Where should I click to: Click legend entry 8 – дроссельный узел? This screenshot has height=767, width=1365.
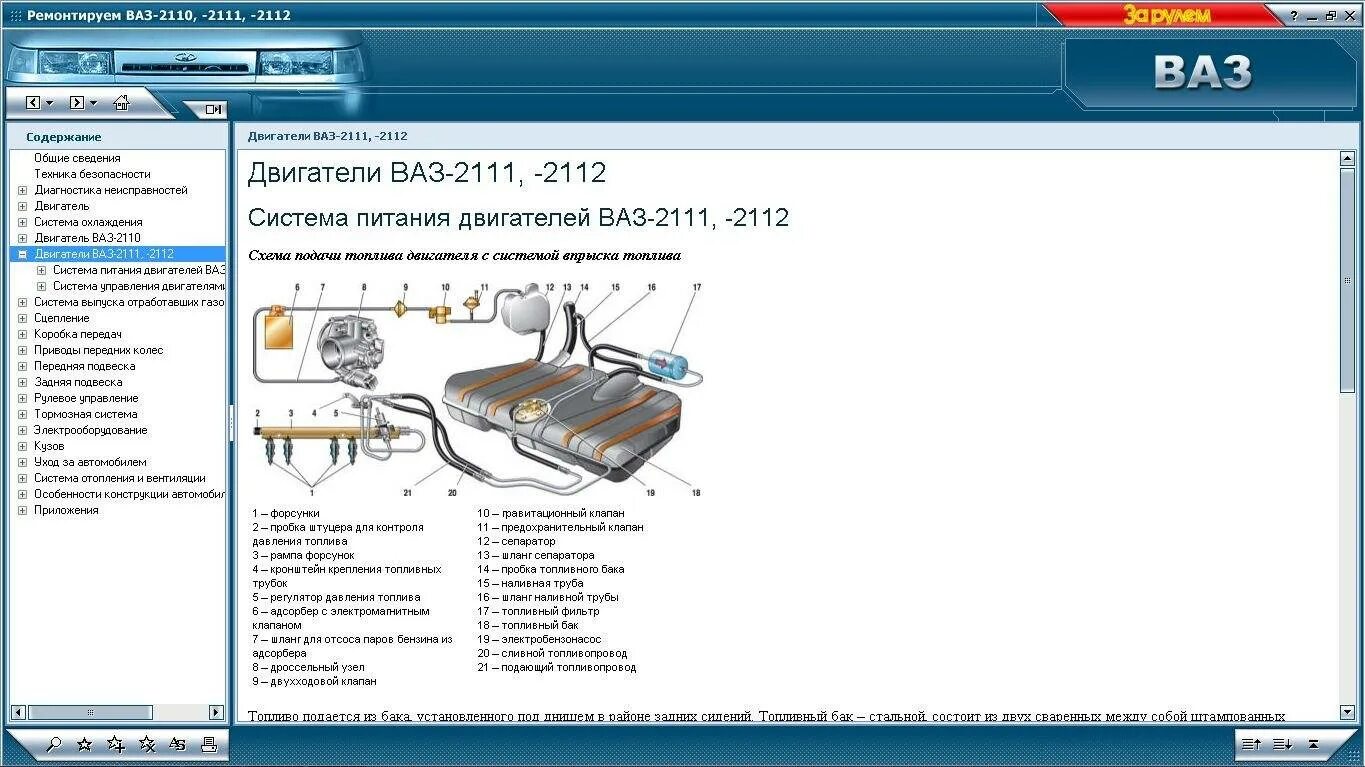pyautogui.click(x=308, y=667)
